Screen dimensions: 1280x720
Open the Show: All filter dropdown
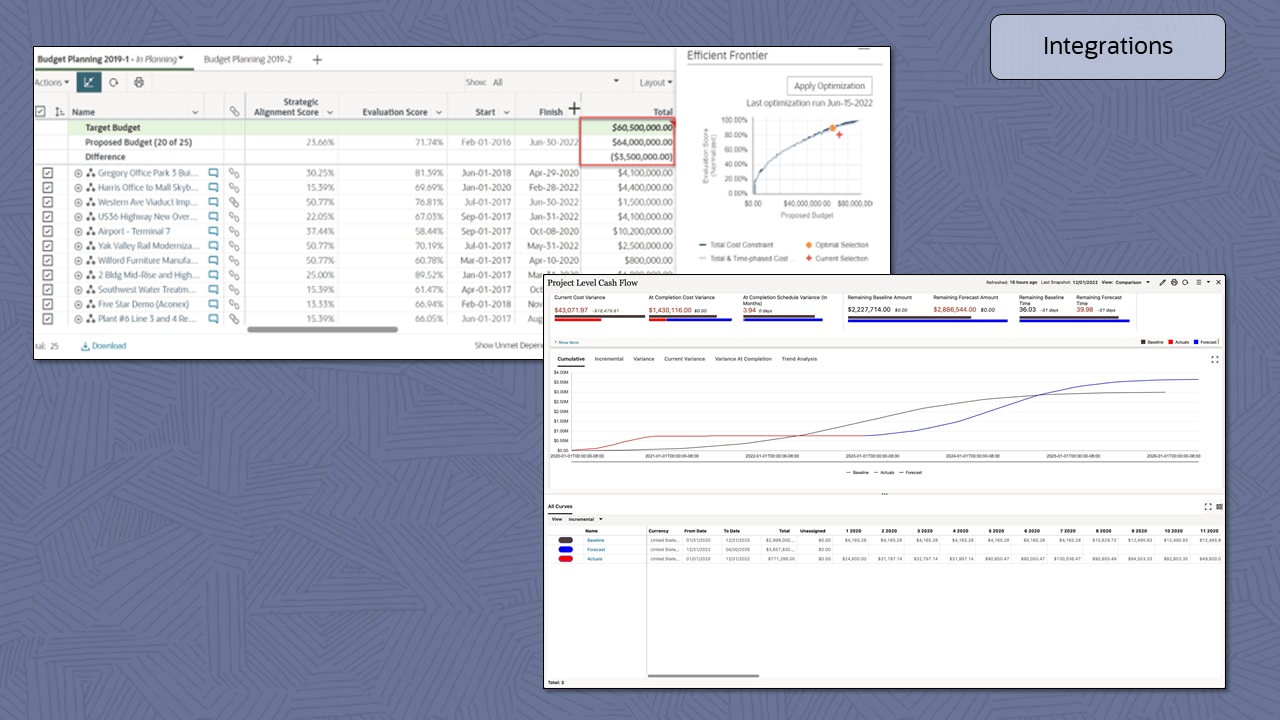[x=615, y=81]
